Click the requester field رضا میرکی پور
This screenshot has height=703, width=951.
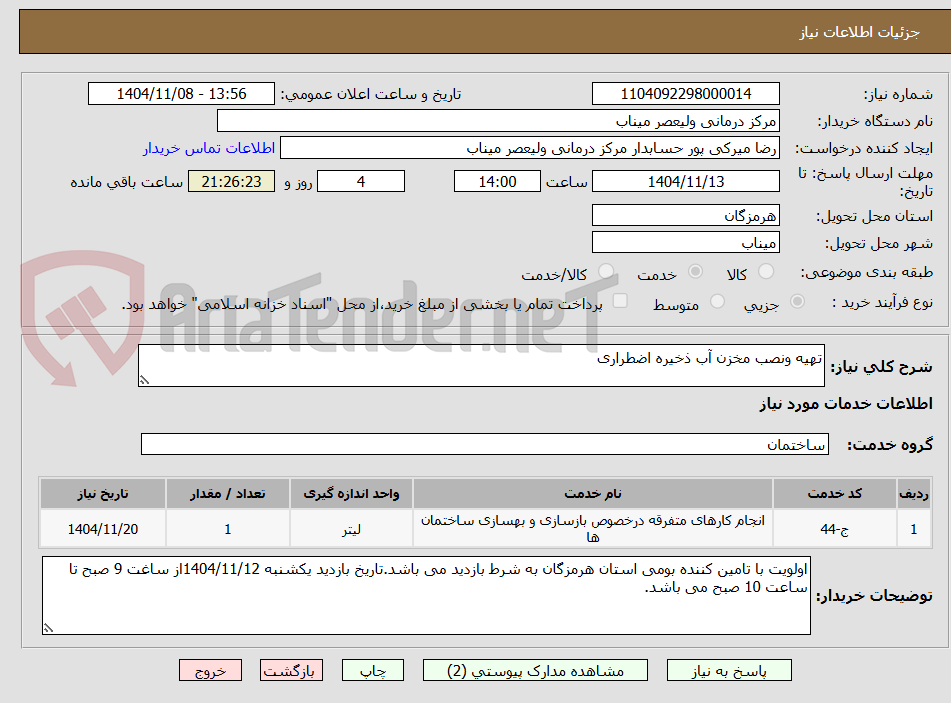click(x=529, y=148)
